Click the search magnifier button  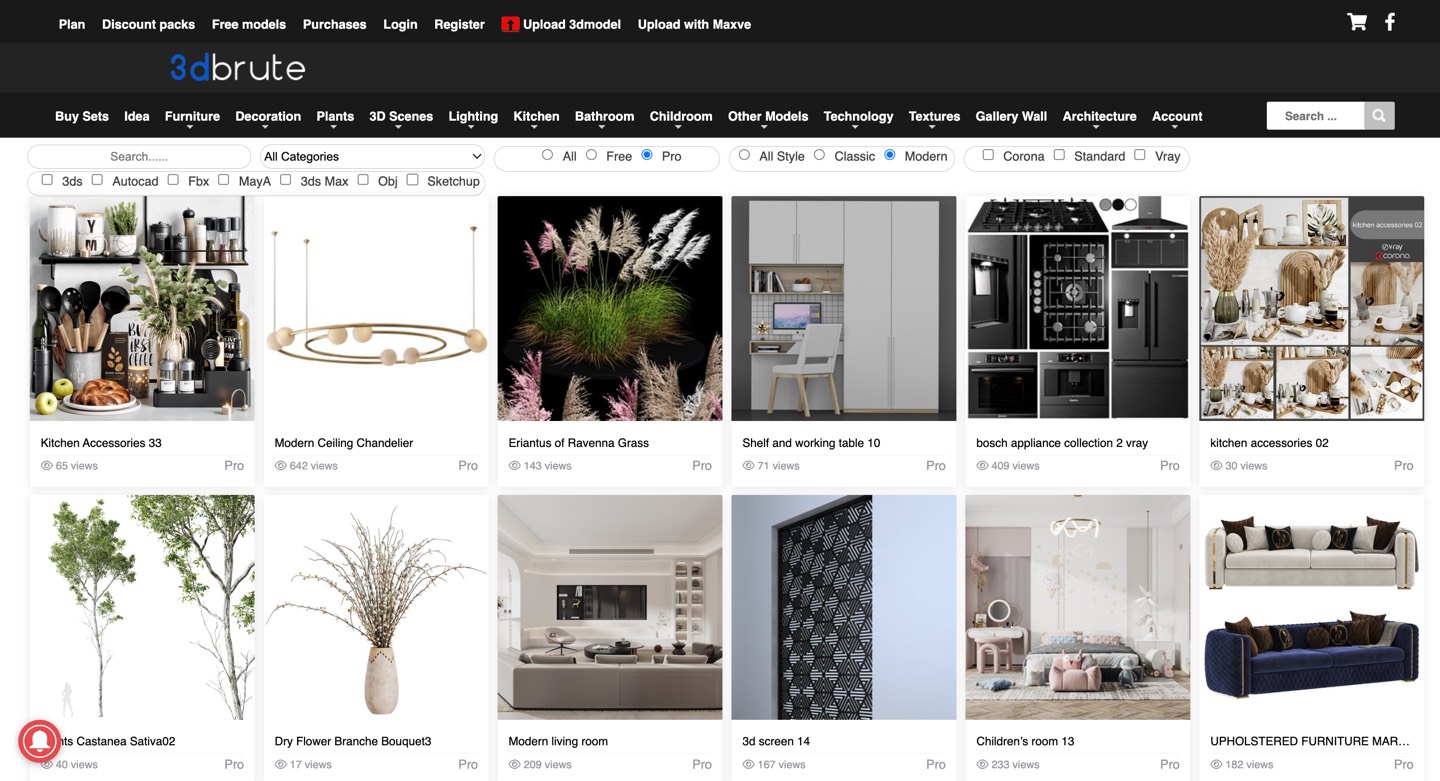click(1379, 116)
